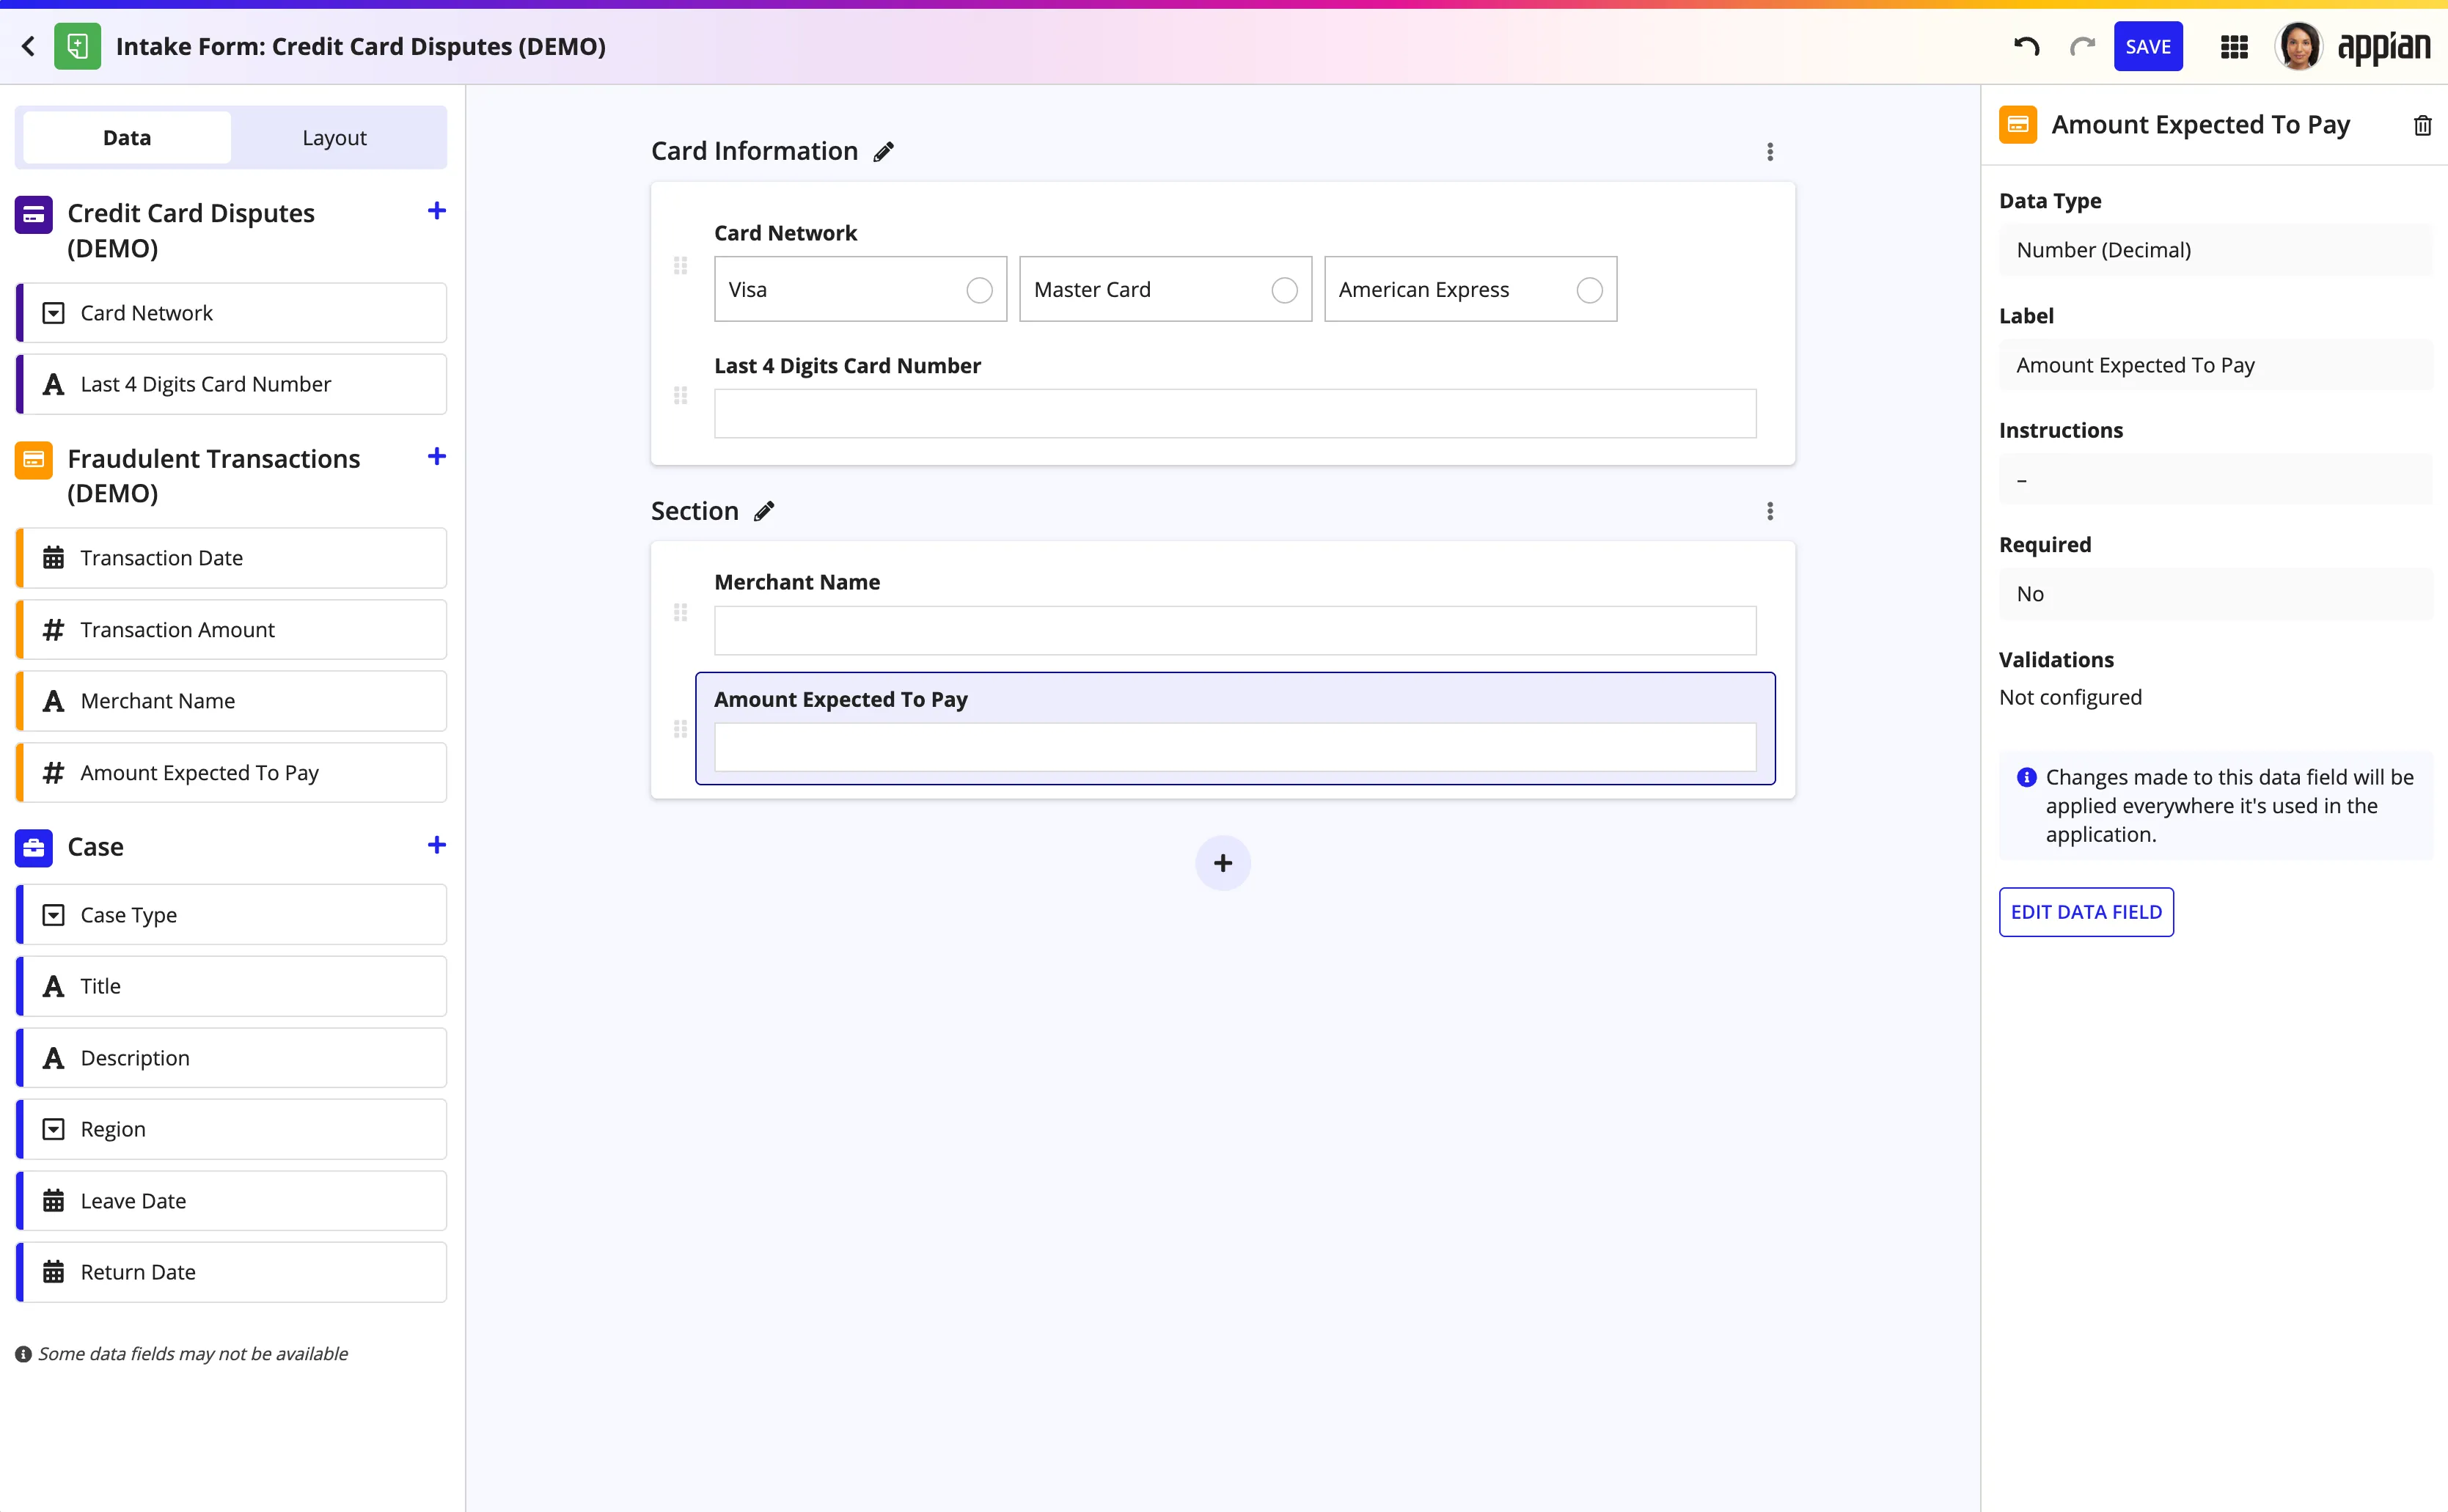
Task: Click the green Intake Form app icon in the header
Action: coord(77,46)
